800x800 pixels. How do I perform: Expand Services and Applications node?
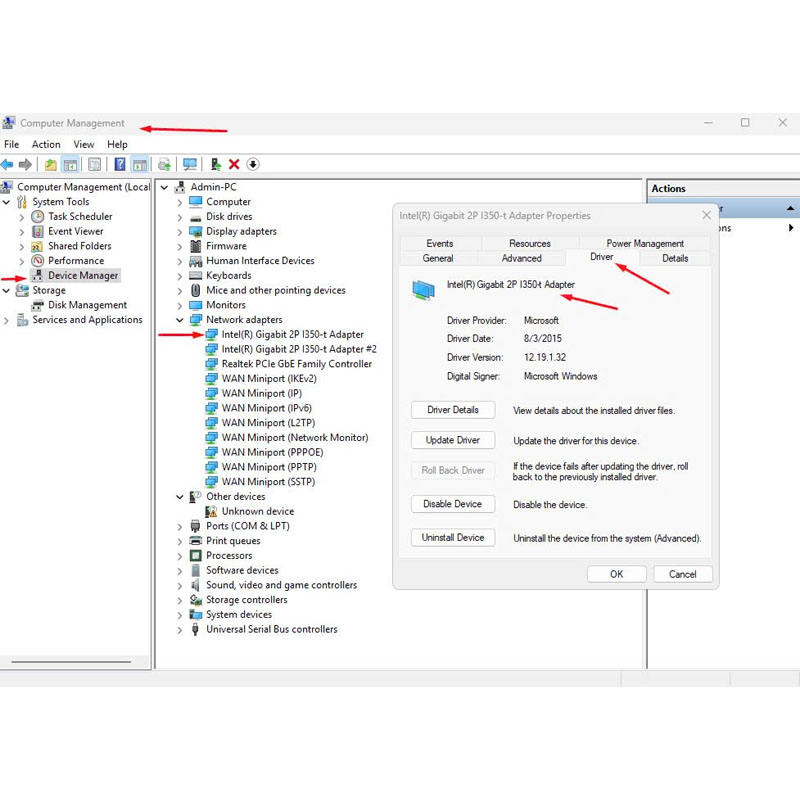coord(6,320)
